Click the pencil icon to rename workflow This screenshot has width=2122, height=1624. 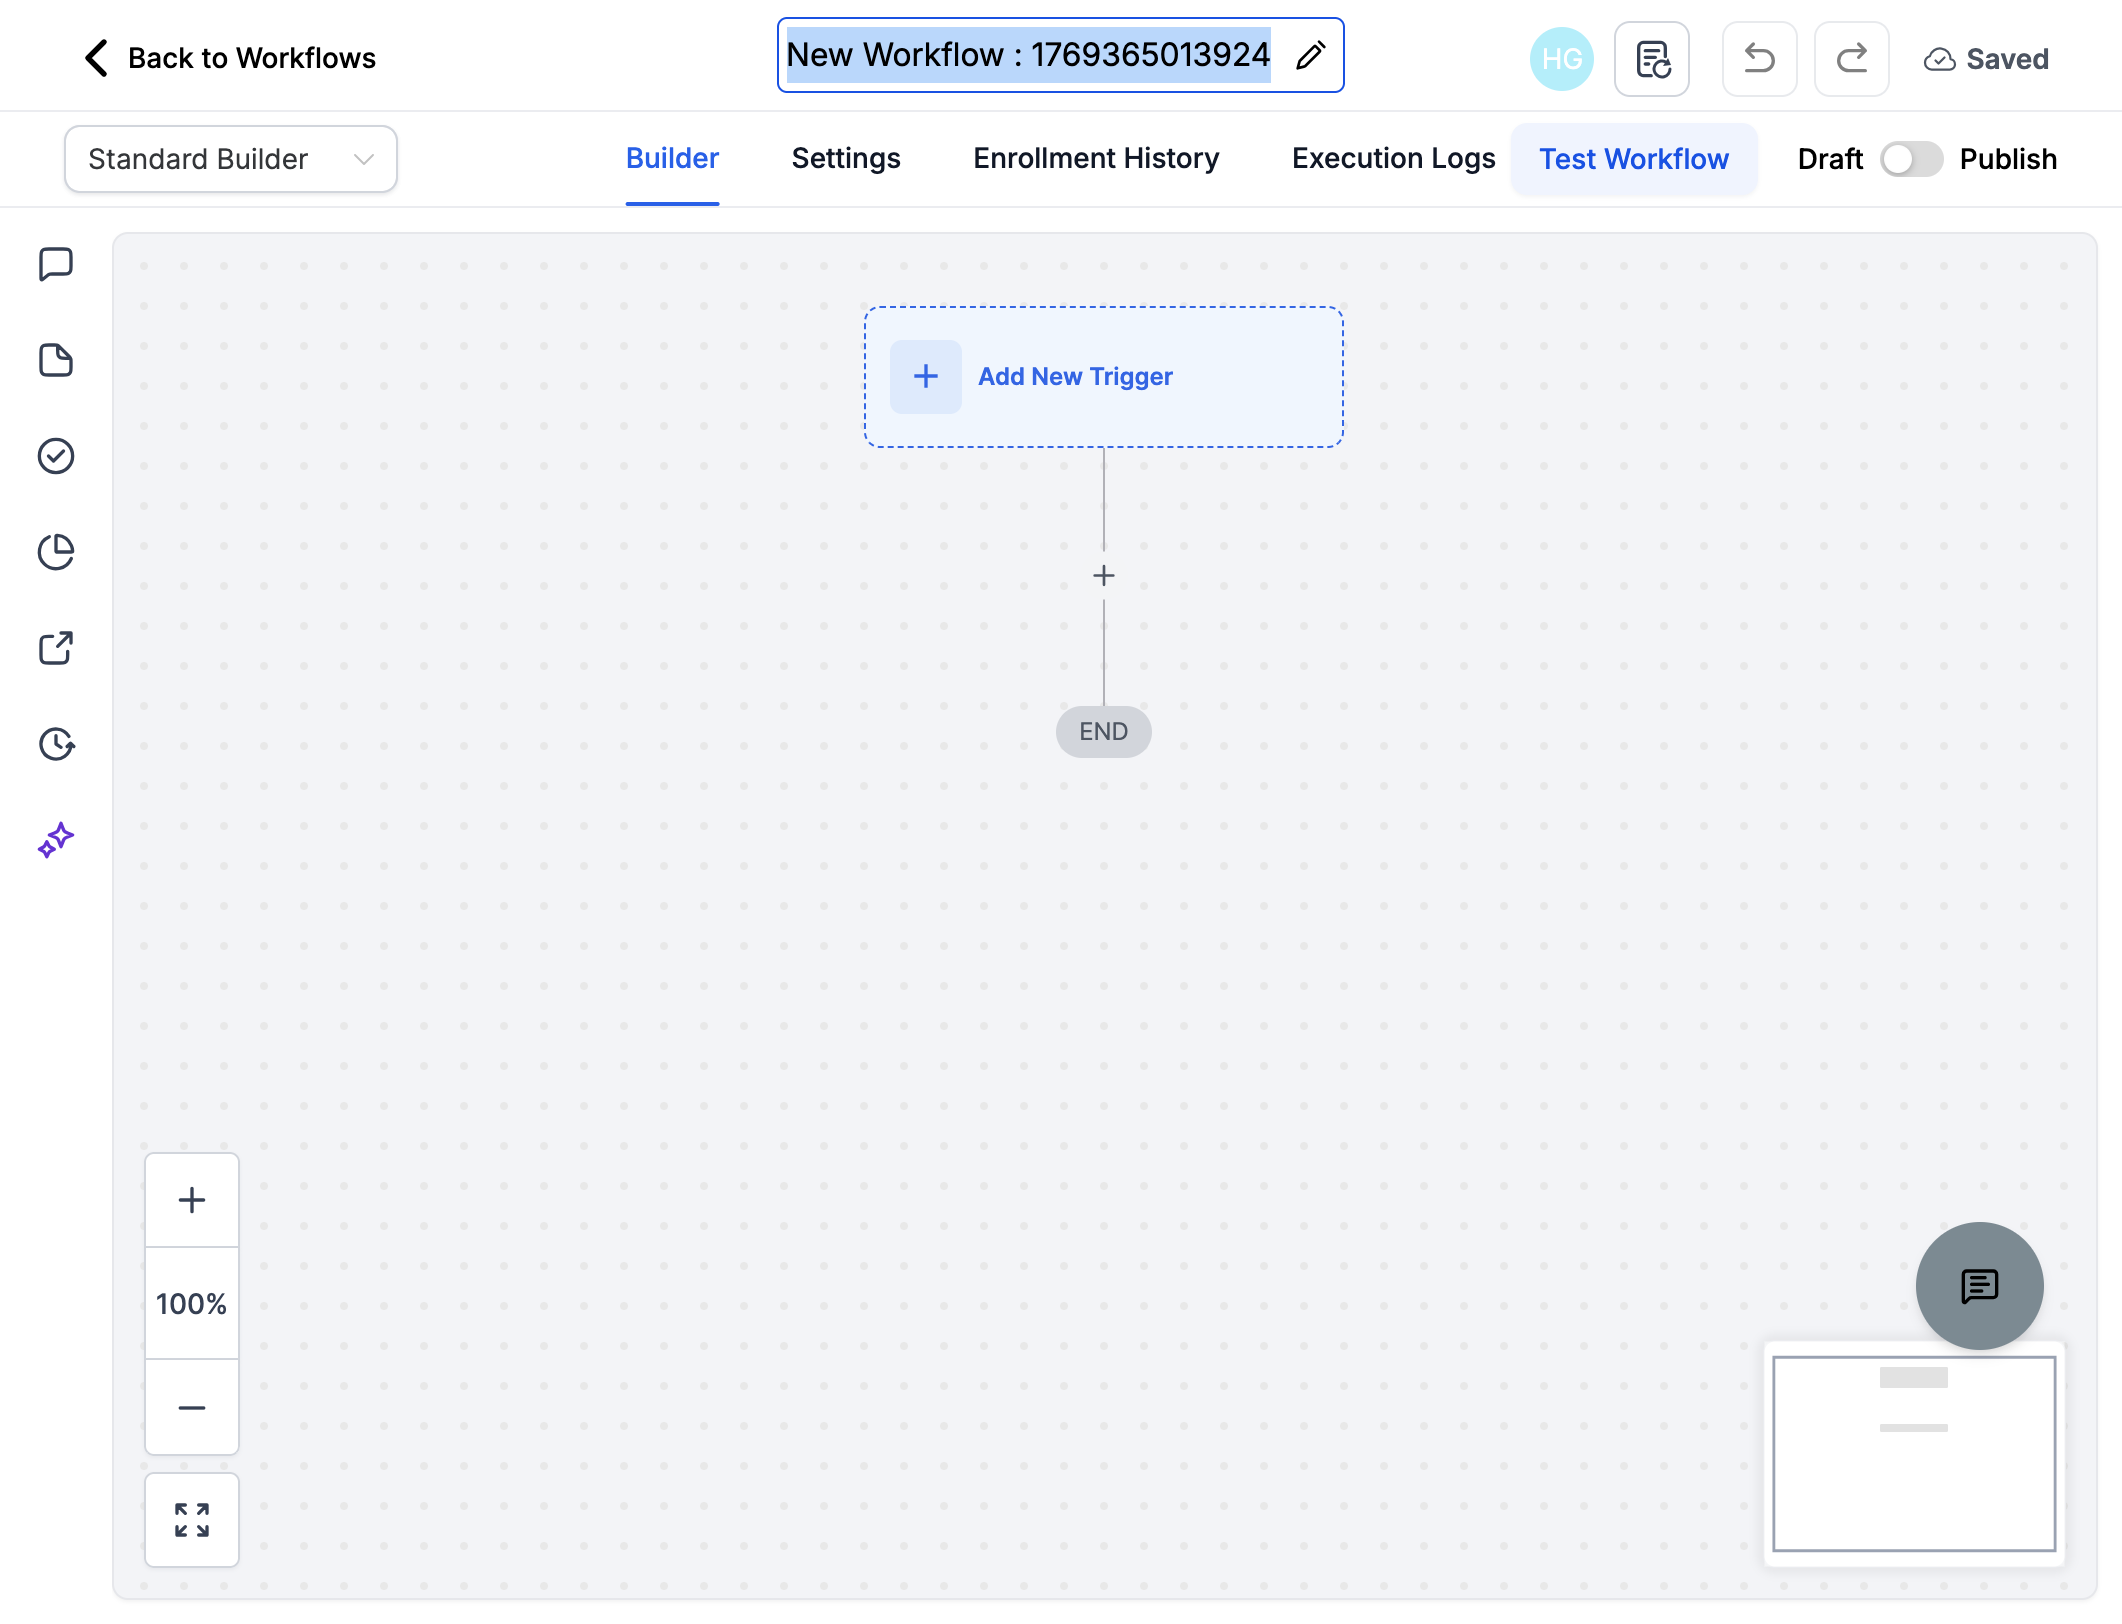(1310, 55)
